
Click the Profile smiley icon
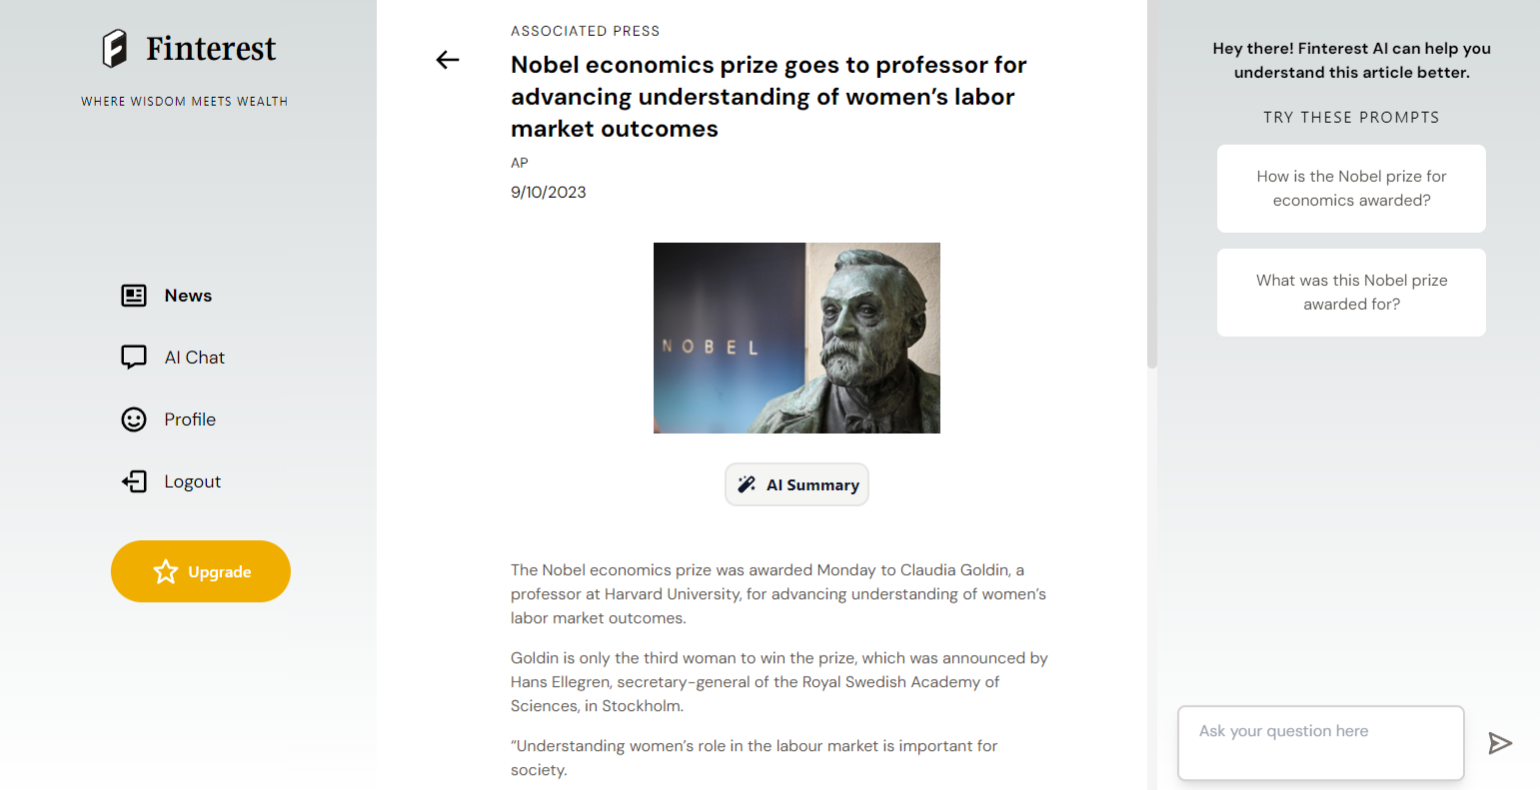pos(134,419)
